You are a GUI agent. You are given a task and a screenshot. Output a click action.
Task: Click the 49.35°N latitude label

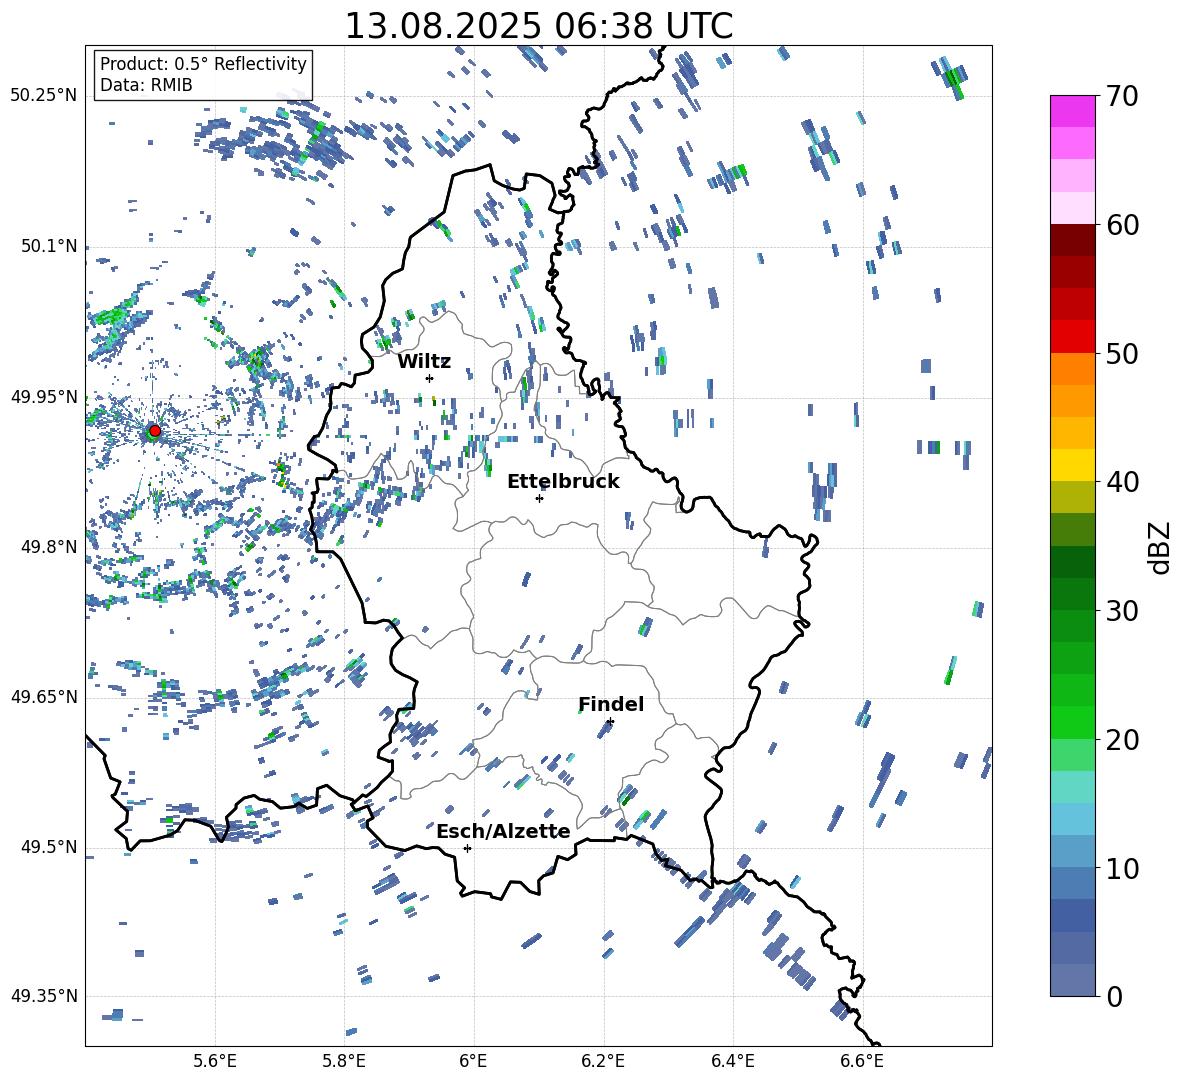pos(44,996)
